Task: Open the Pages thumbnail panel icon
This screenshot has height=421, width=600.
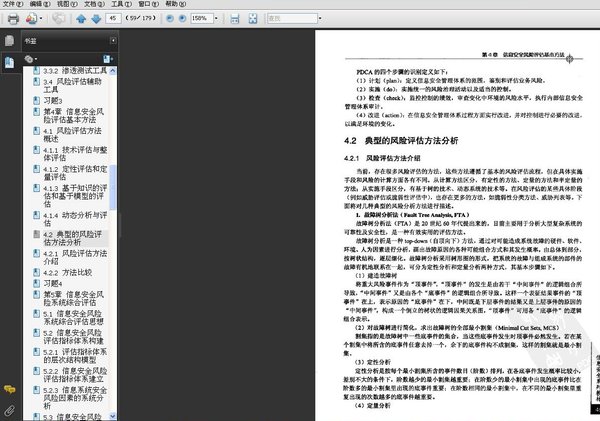Action: click(9, 41)
